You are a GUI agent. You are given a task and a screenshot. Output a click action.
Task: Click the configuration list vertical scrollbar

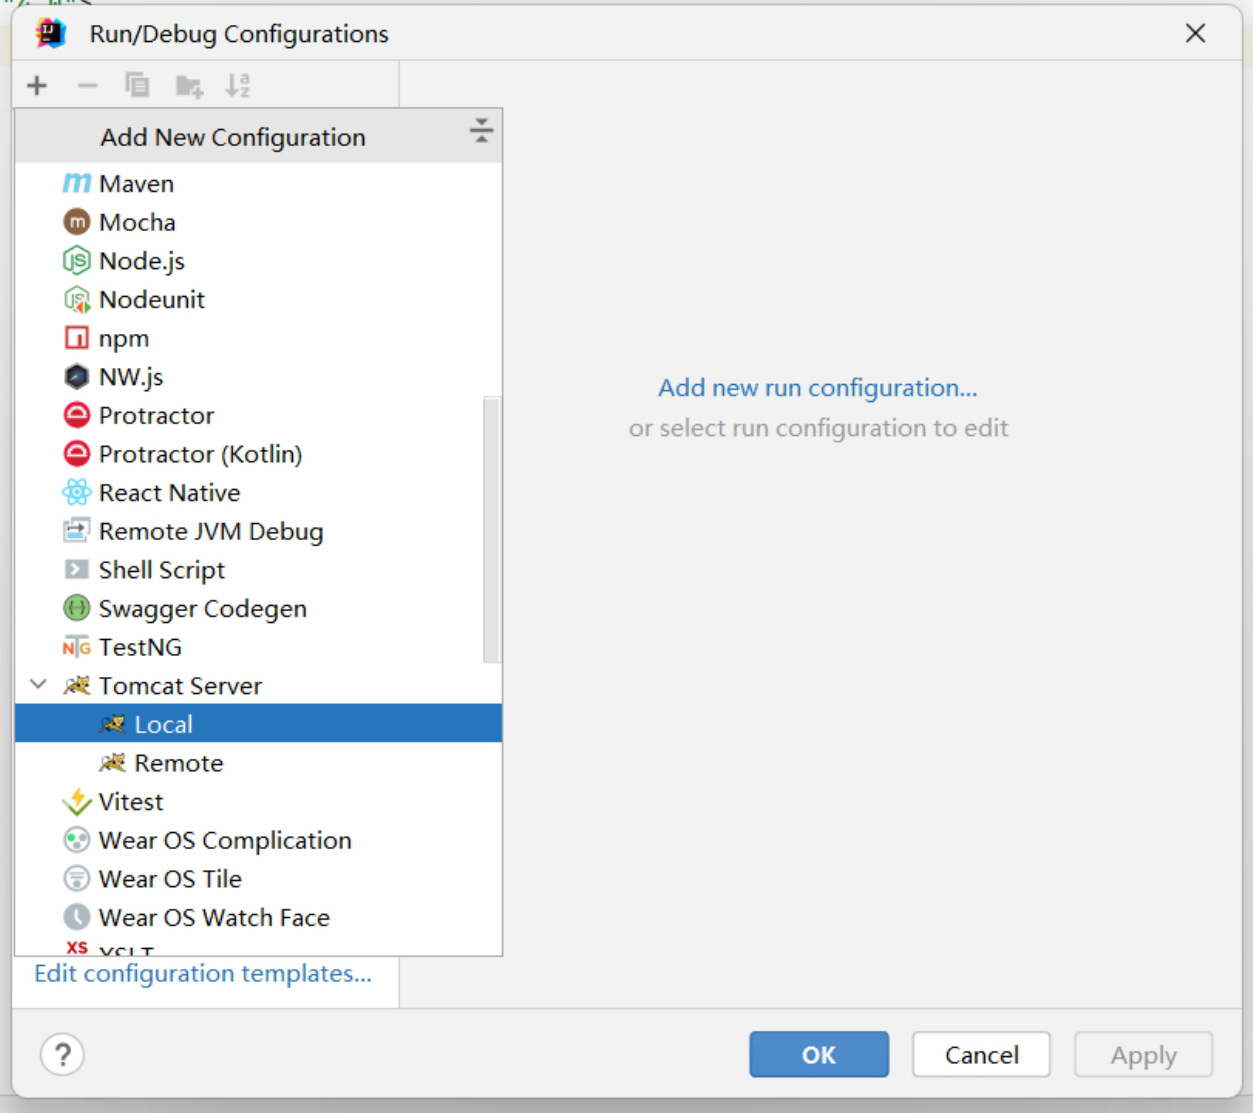point(491,530)
